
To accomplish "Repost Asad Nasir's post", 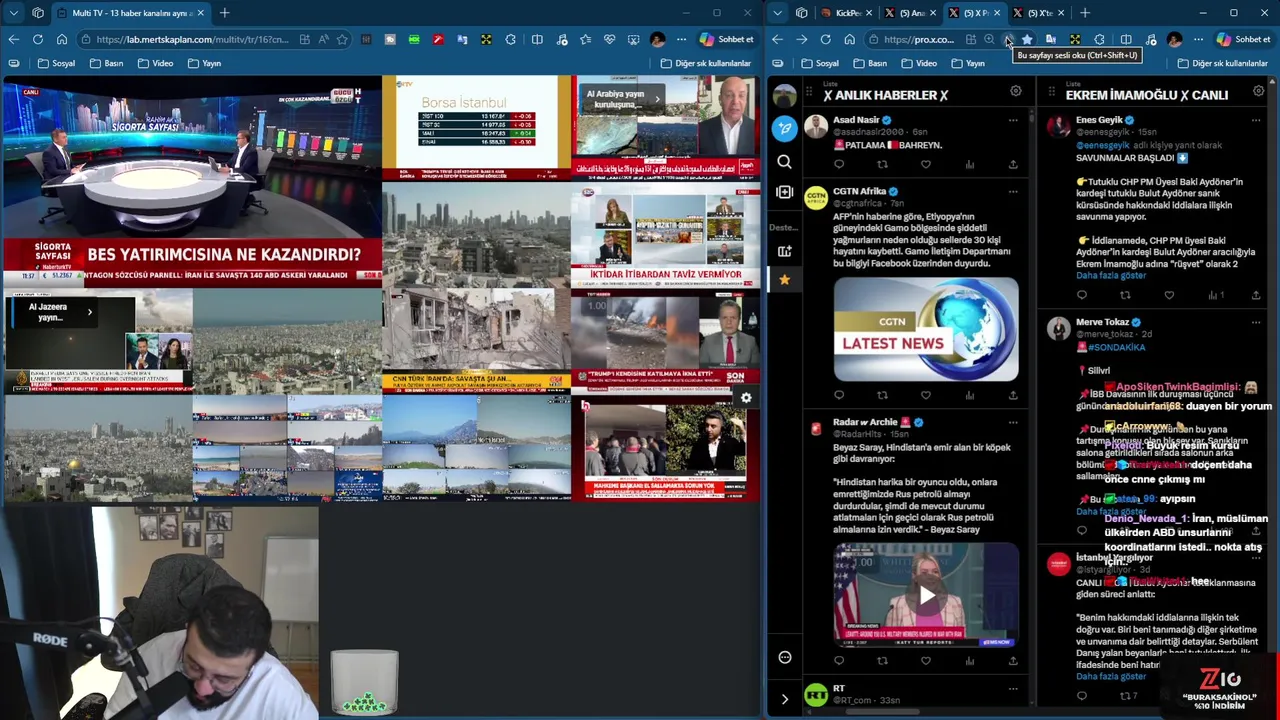I will pyautogui.click(x=882, y=165).
